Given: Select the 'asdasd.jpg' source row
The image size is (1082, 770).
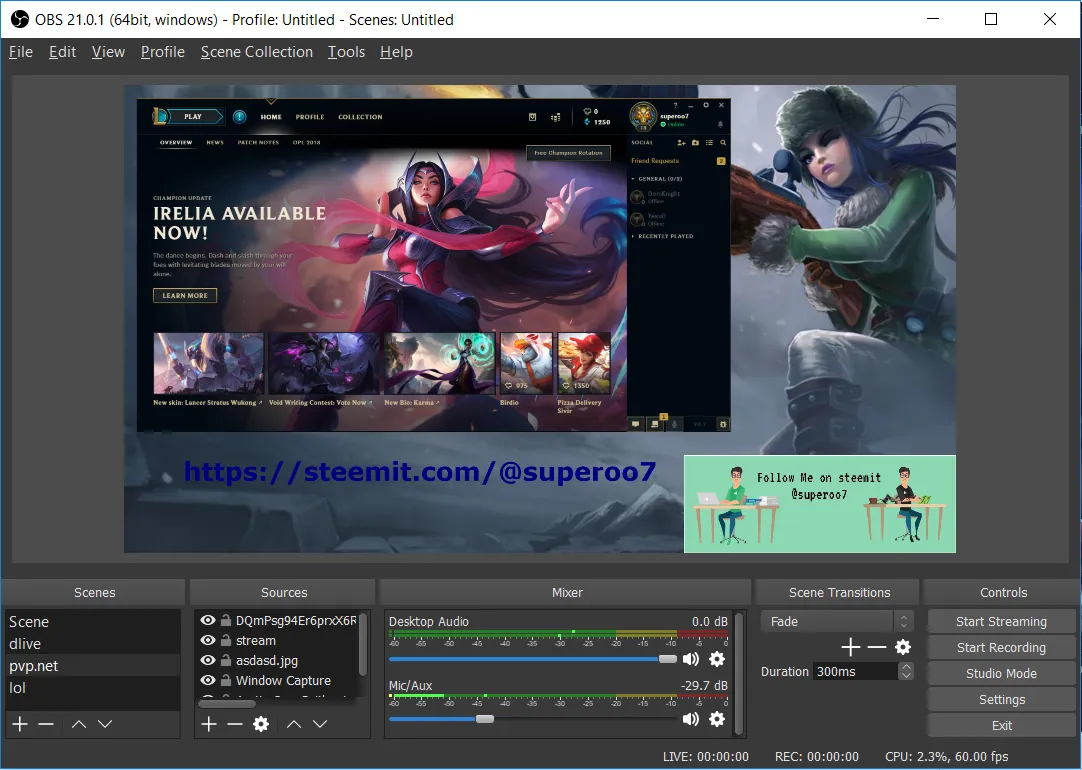Looking at the screenshot, I should pyautogui.click(x=277, y=660).
